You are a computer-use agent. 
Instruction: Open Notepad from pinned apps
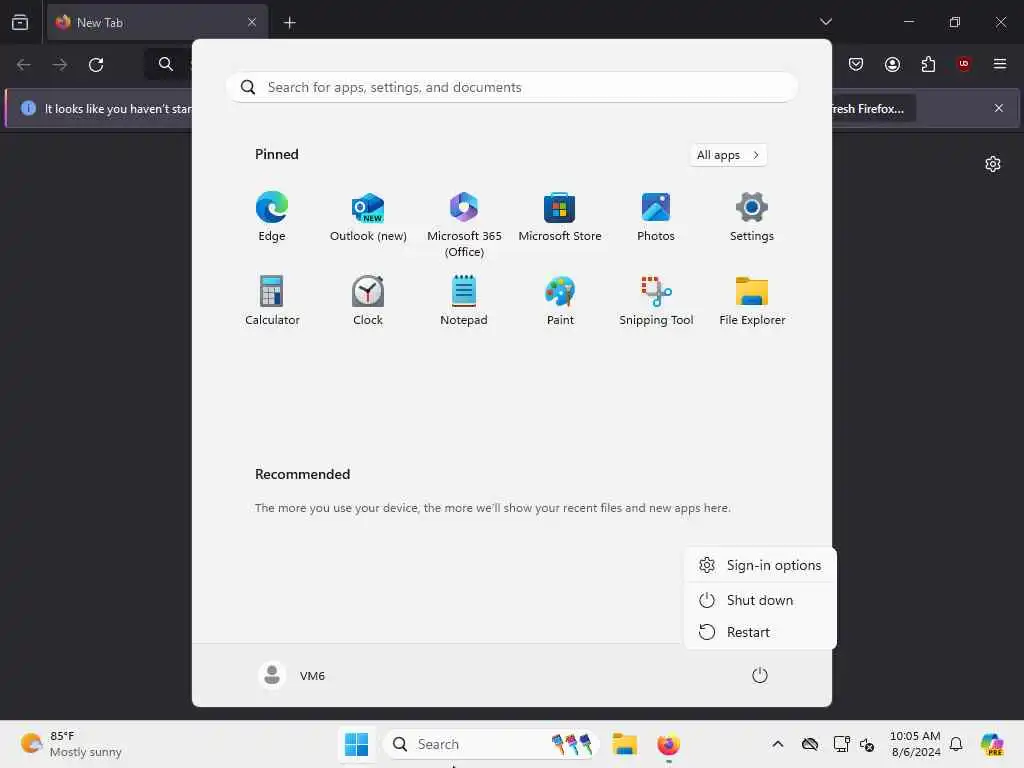click(x=464, y=300)
